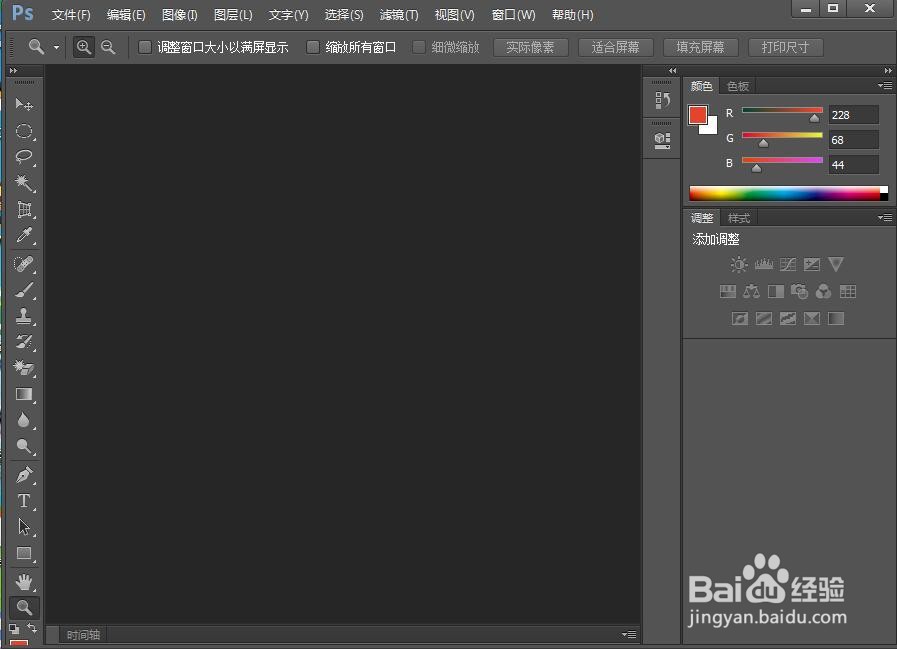Add a Color Lookup adjustment

click(x=848, y=292)
